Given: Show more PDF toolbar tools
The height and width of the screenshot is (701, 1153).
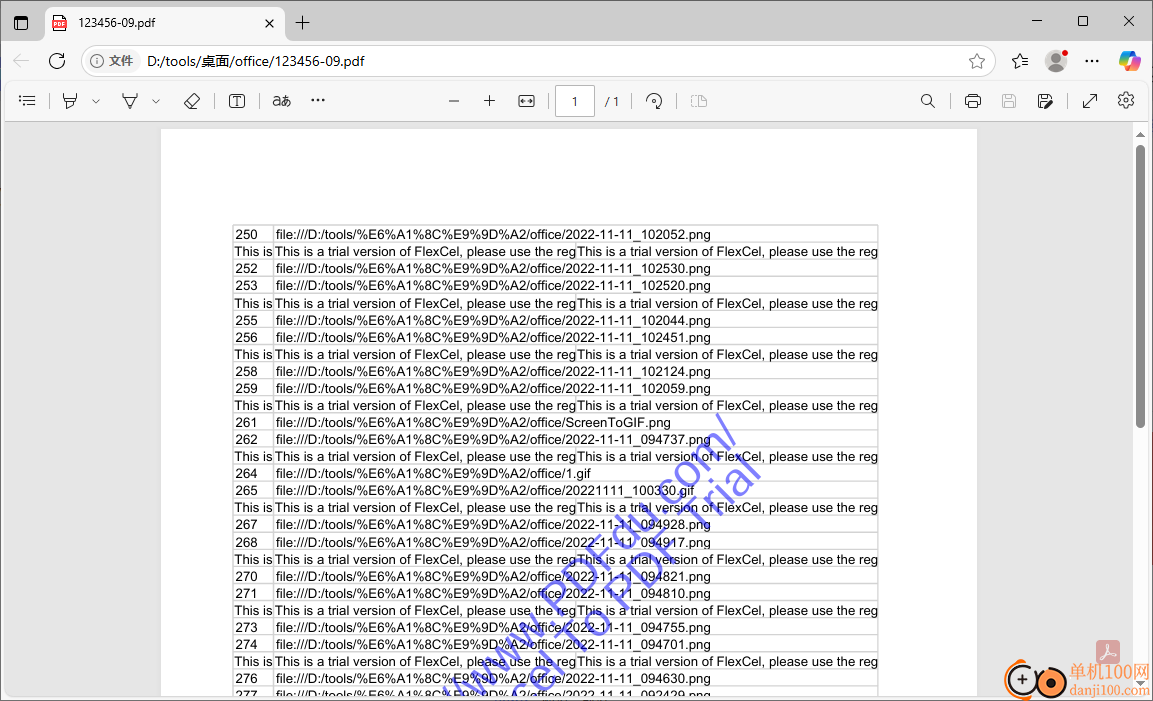Looking at the screenshot, I should (x=318, y=100).
